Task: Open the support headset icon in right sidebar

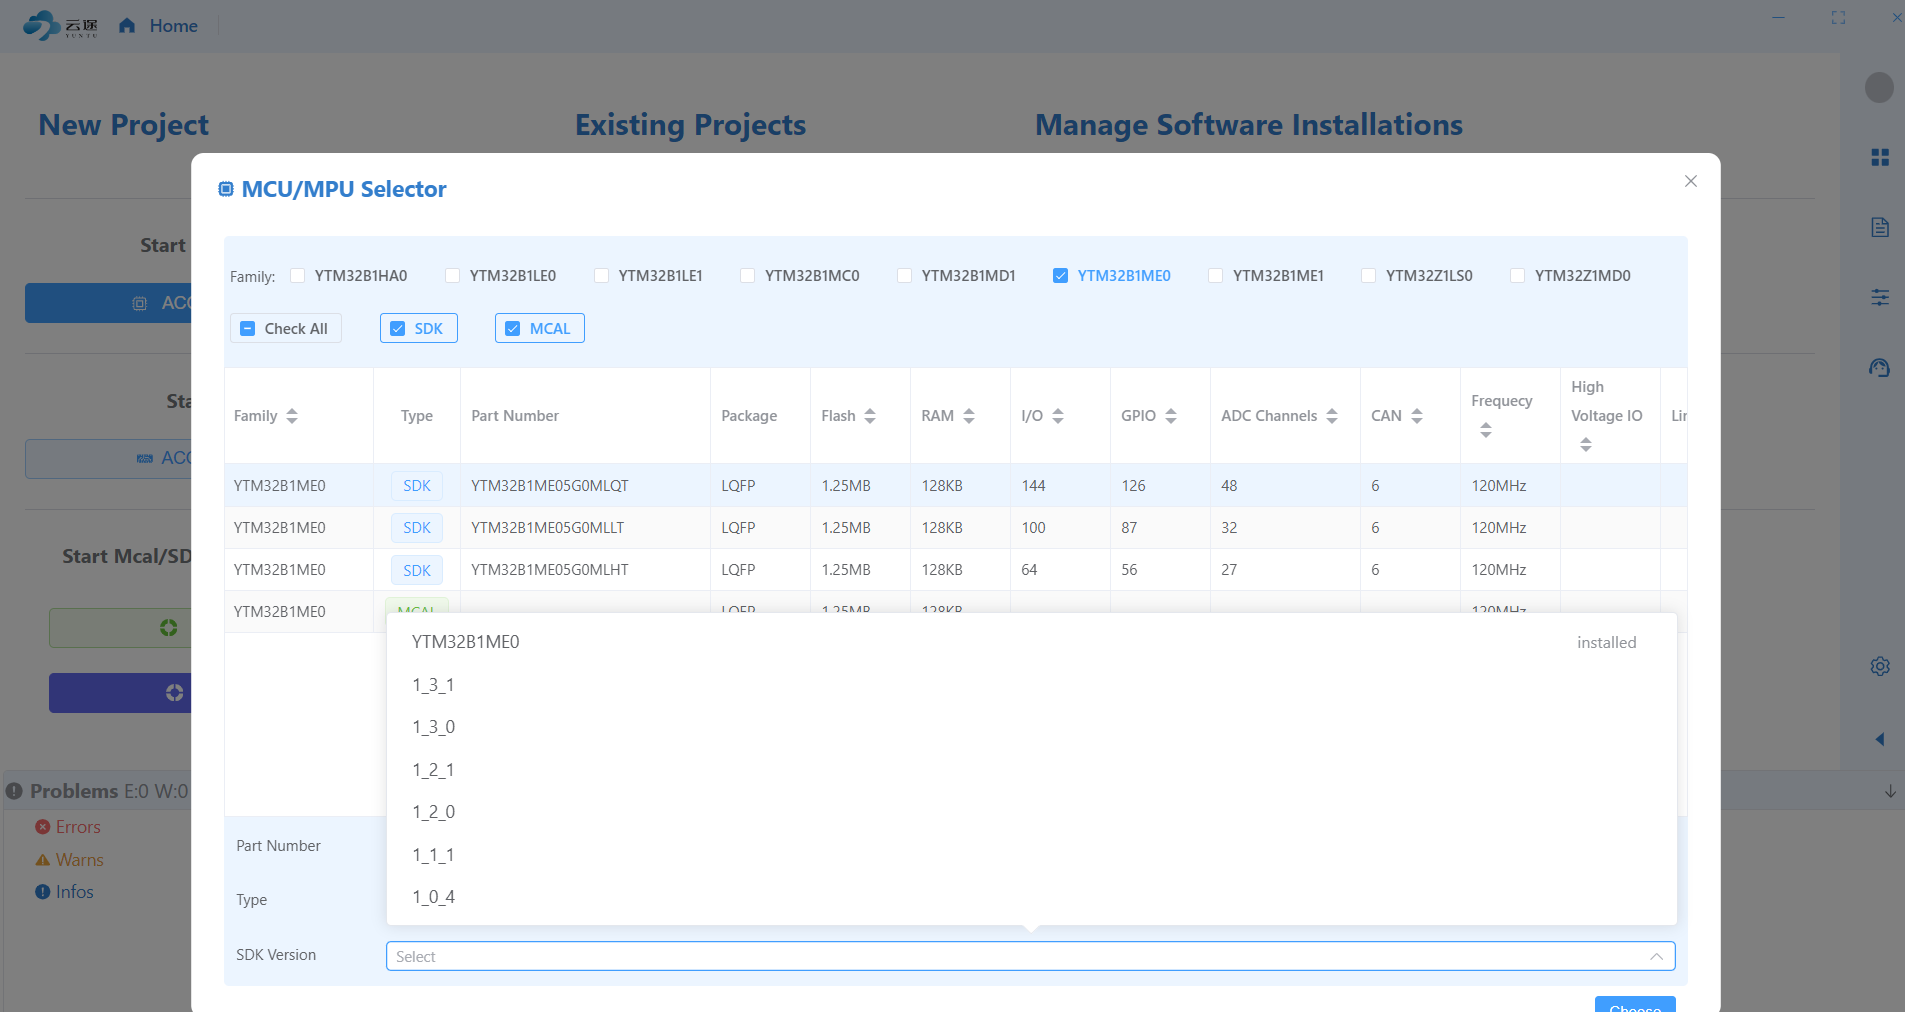Action: tap(1880, 367)
